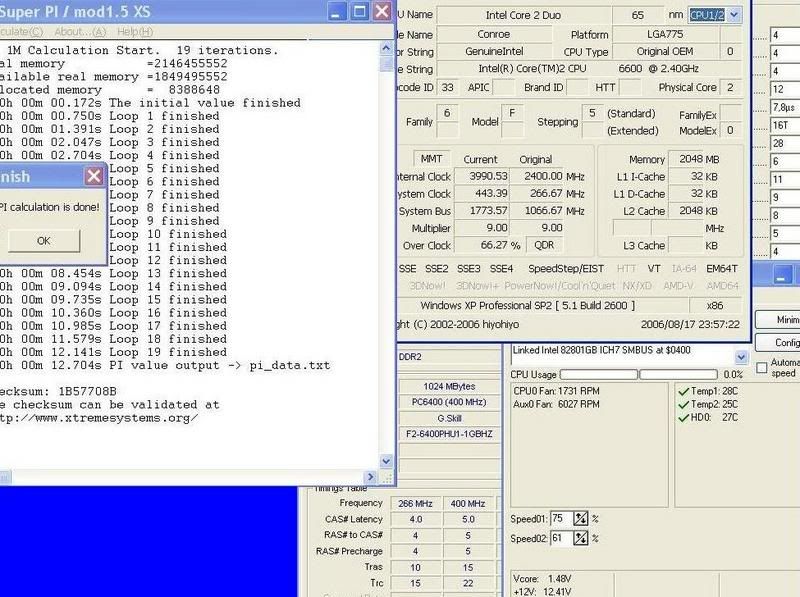Open the timing dropdown showing 12
This screenshot has width=800, height=597.
coord(785,89)
